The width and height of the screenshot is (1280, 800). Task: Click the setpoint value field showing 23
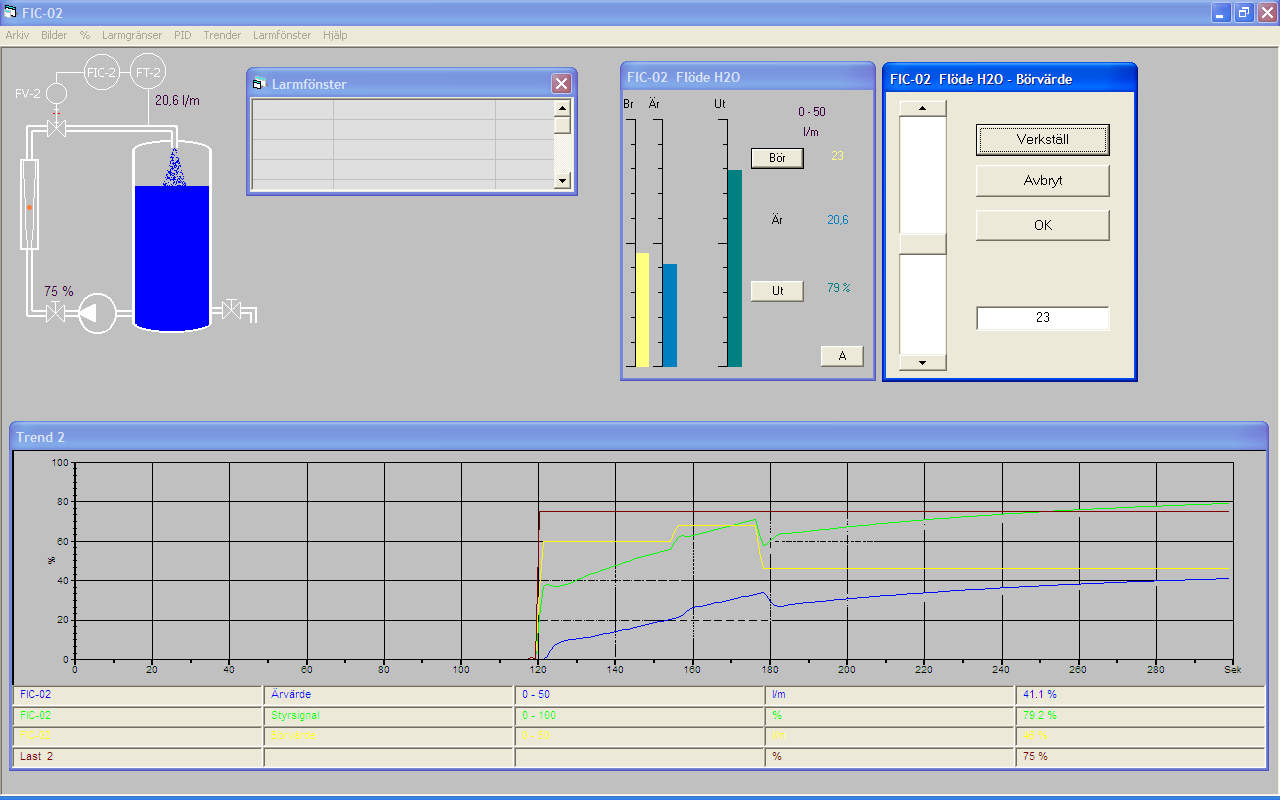1043,318
